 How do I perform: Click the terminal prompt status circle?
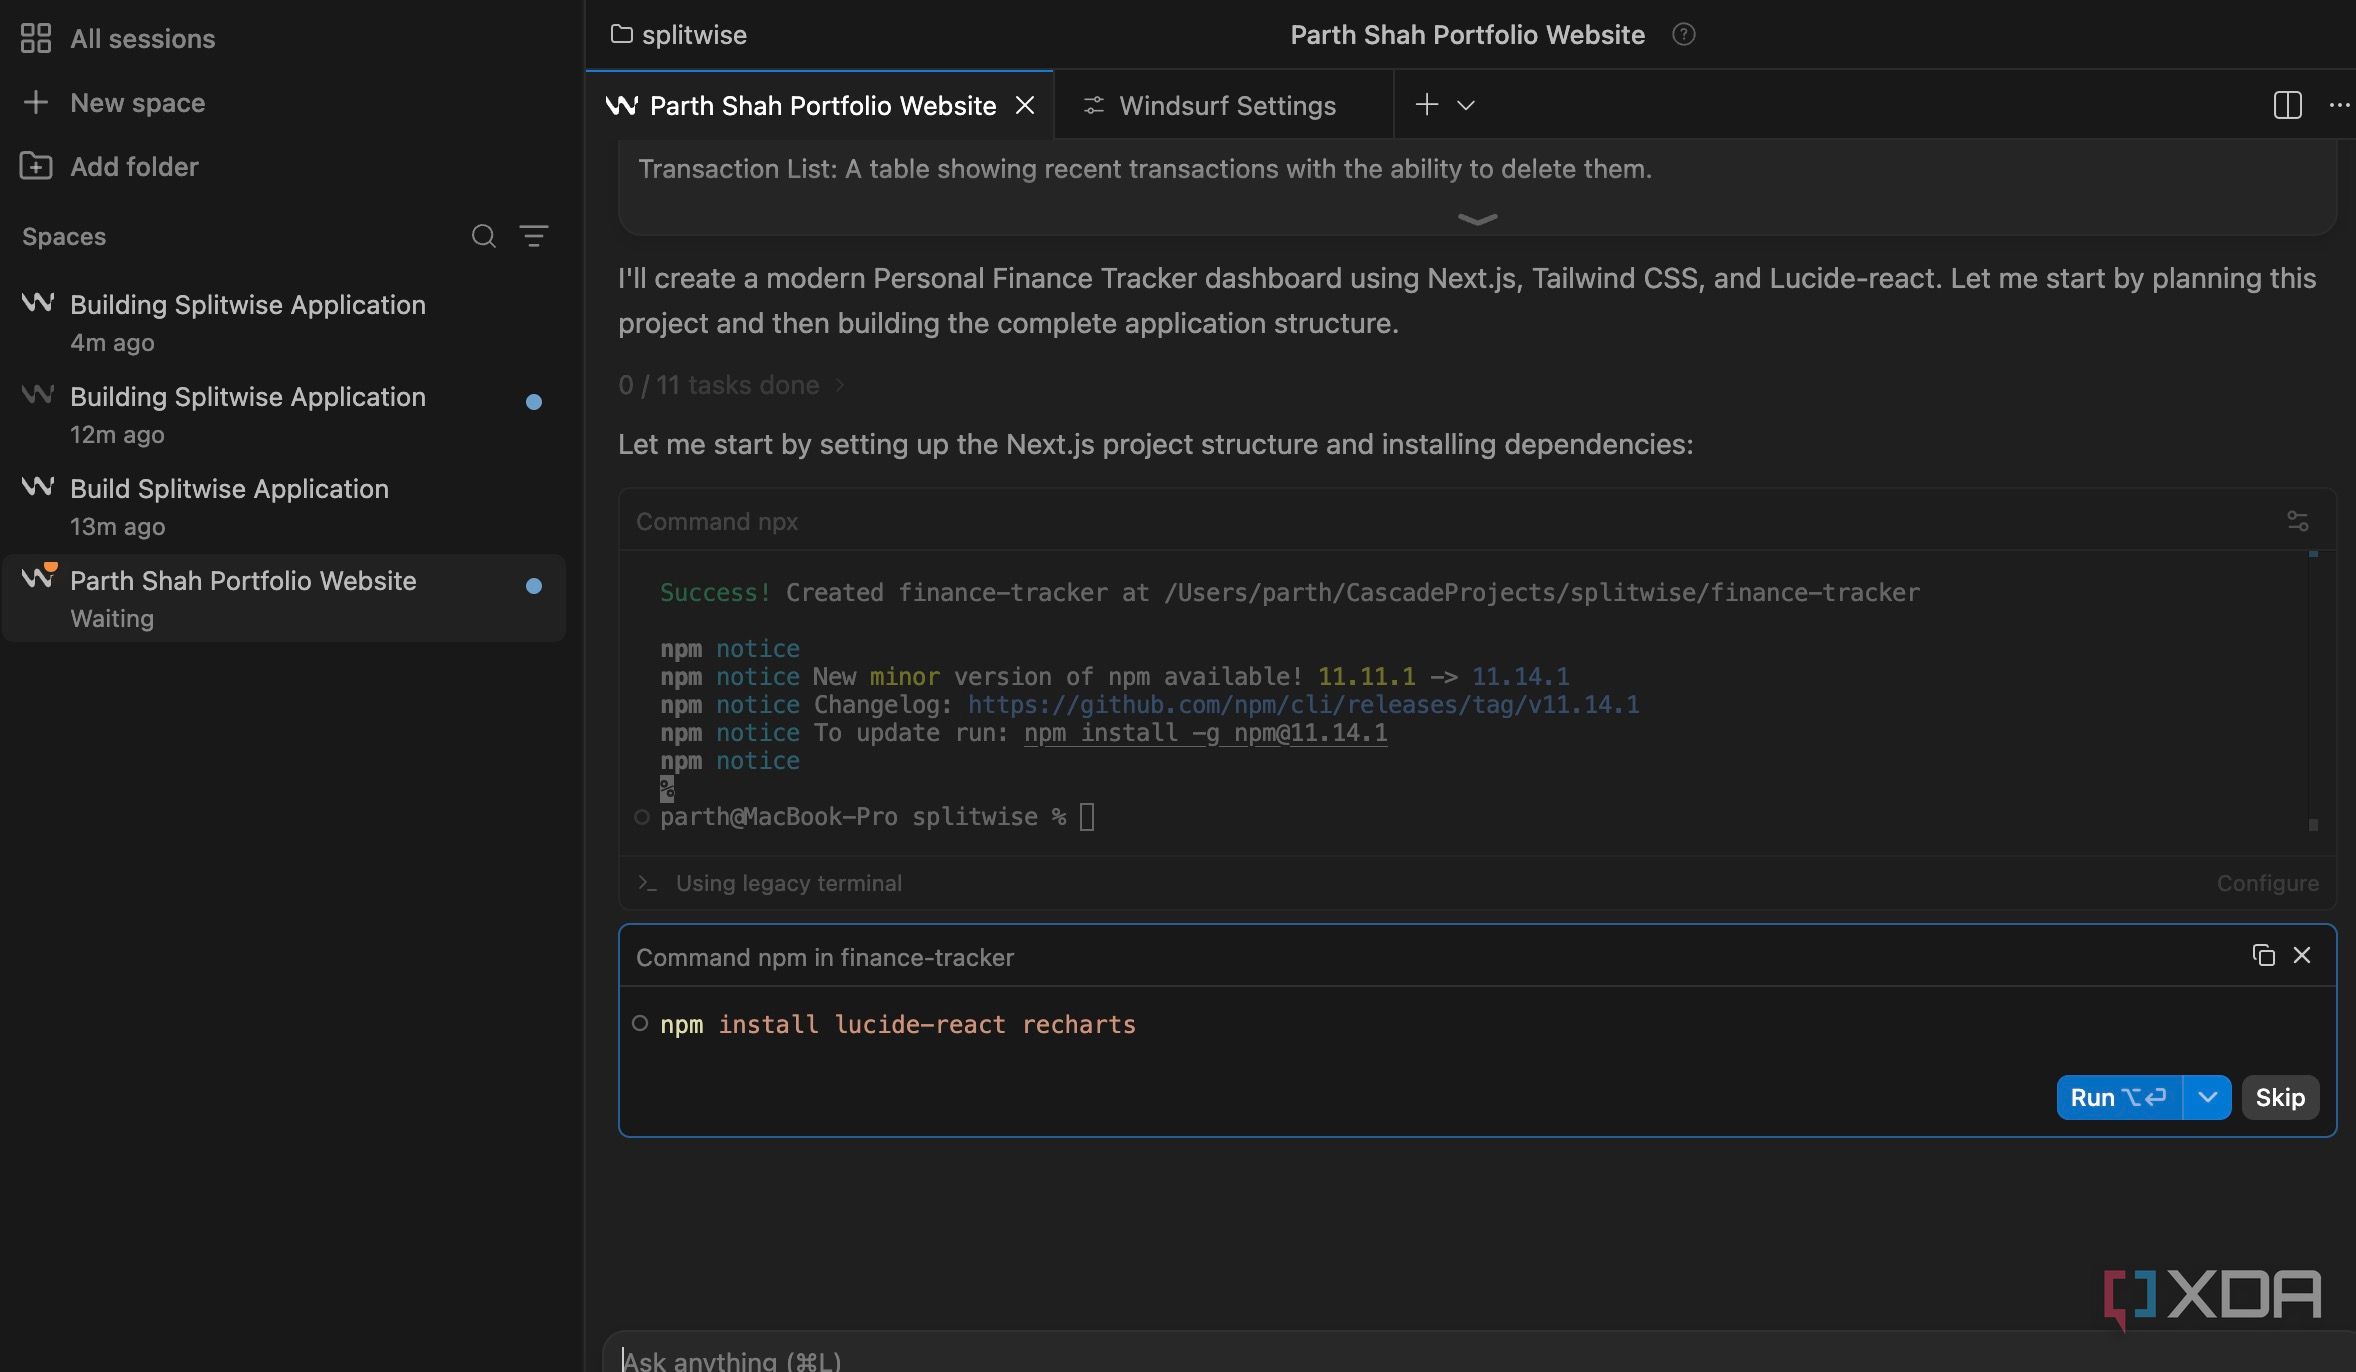click(x=642, y=817)
